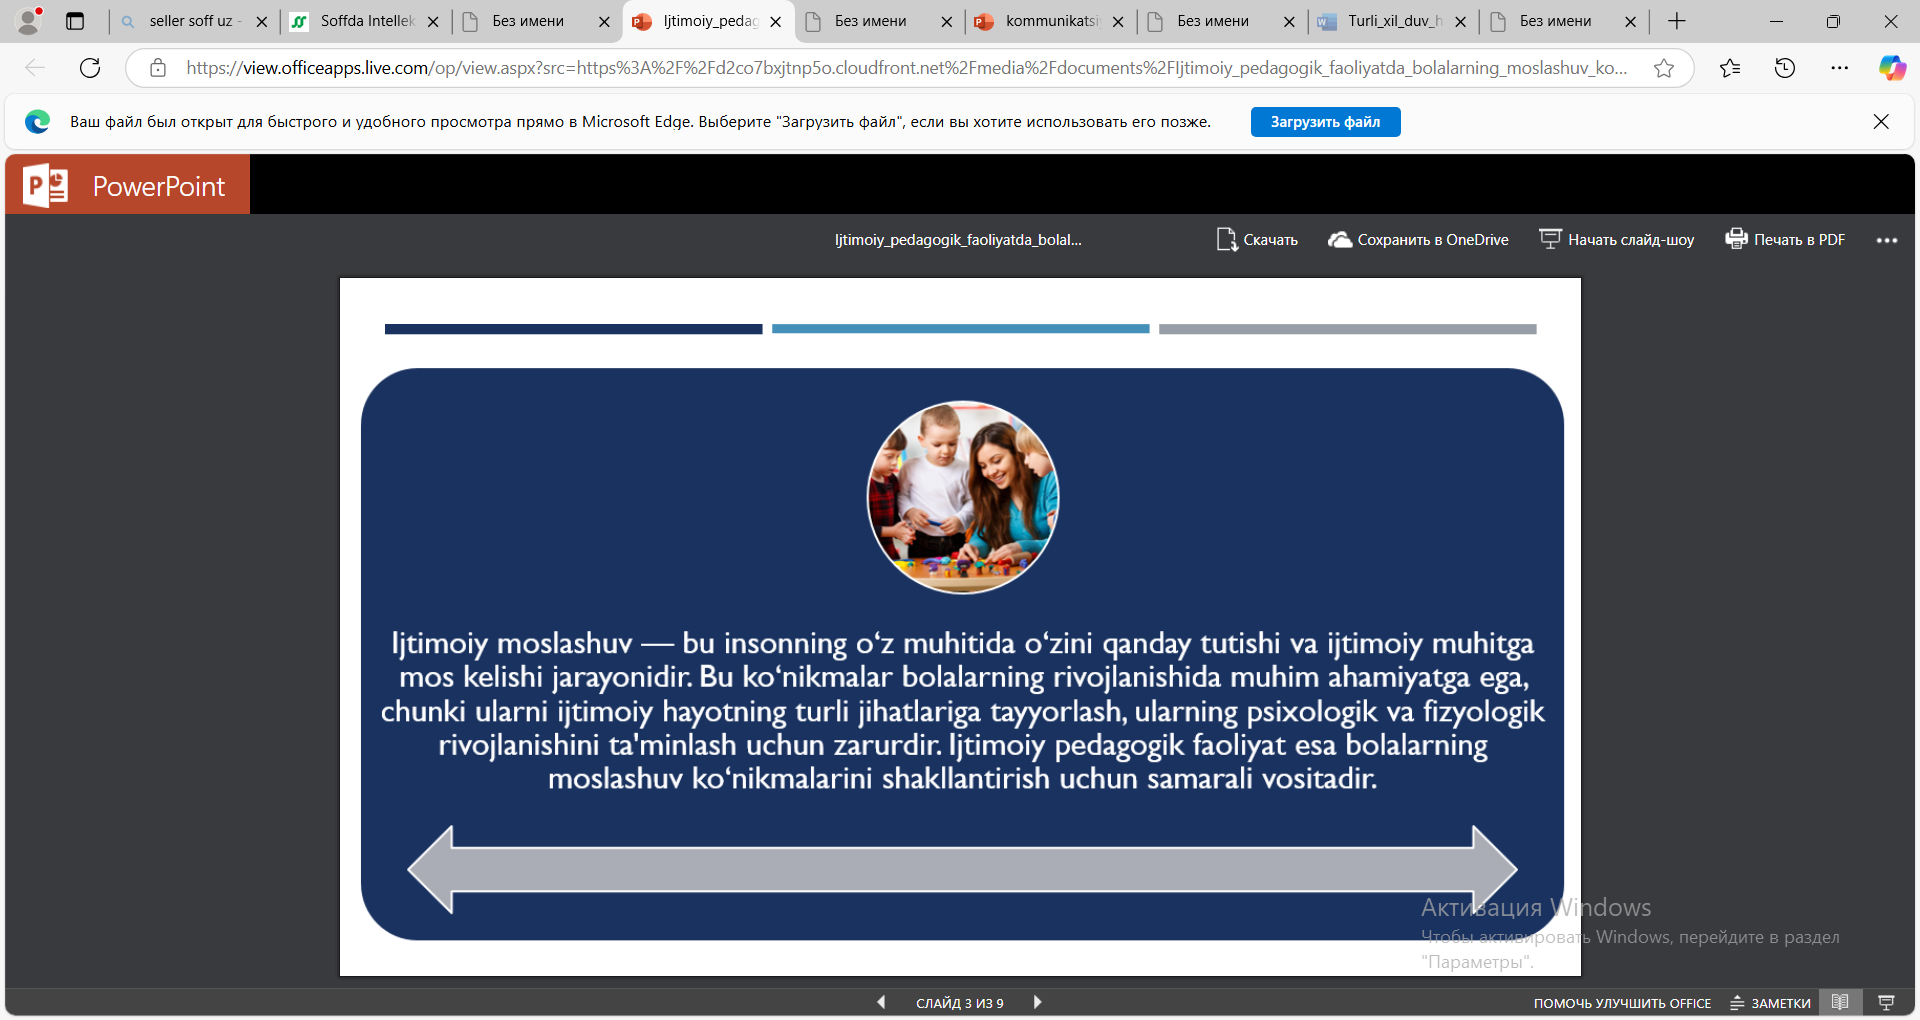Open the favorites list icon
The height and width of the screenshot is (1020, 1920).
pos(1730,68)
